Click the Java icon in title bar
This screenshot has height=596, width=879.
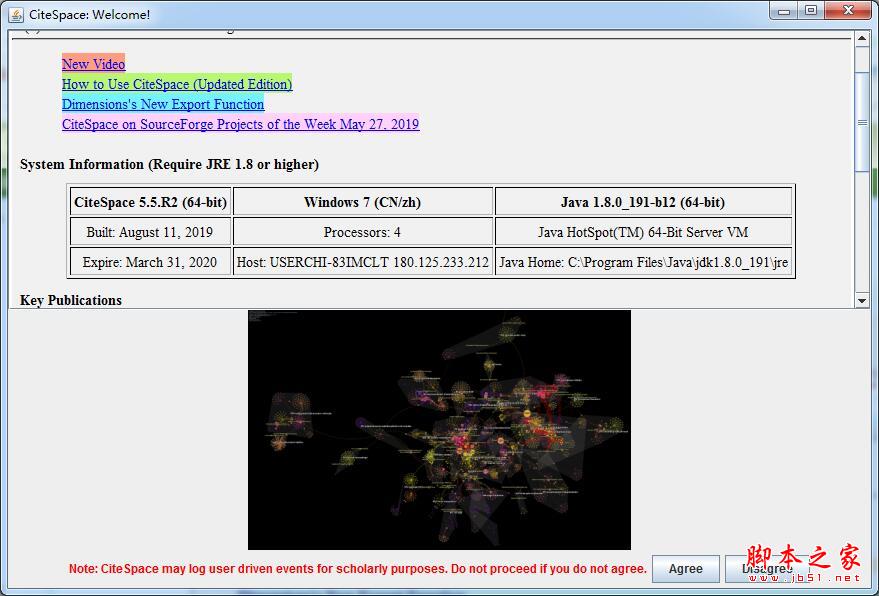(x=16, y=15)
